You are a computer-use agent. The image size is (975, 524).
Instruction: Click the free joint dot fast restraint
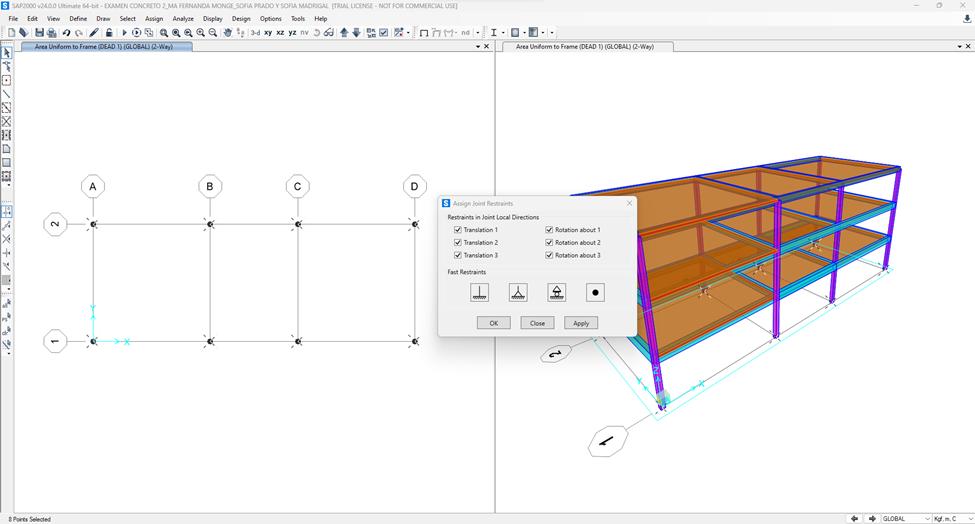(595, 292)
